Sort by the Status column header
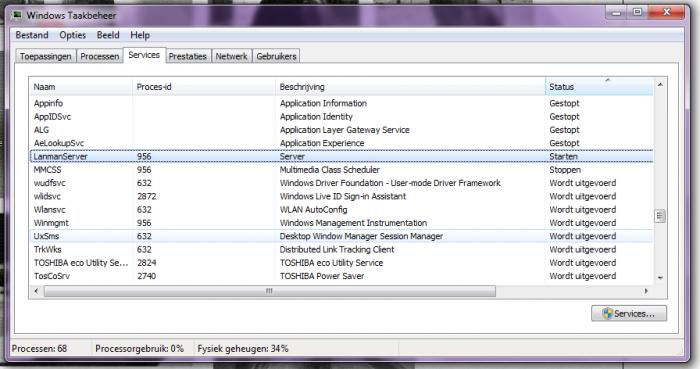Screen dimensions: 700x369 click(599, 87)
